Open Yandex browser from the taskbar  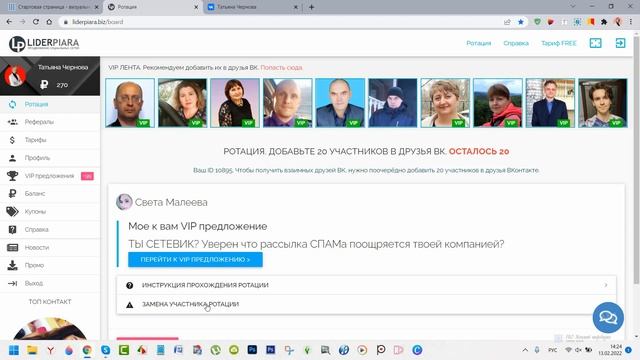point(51,350)
